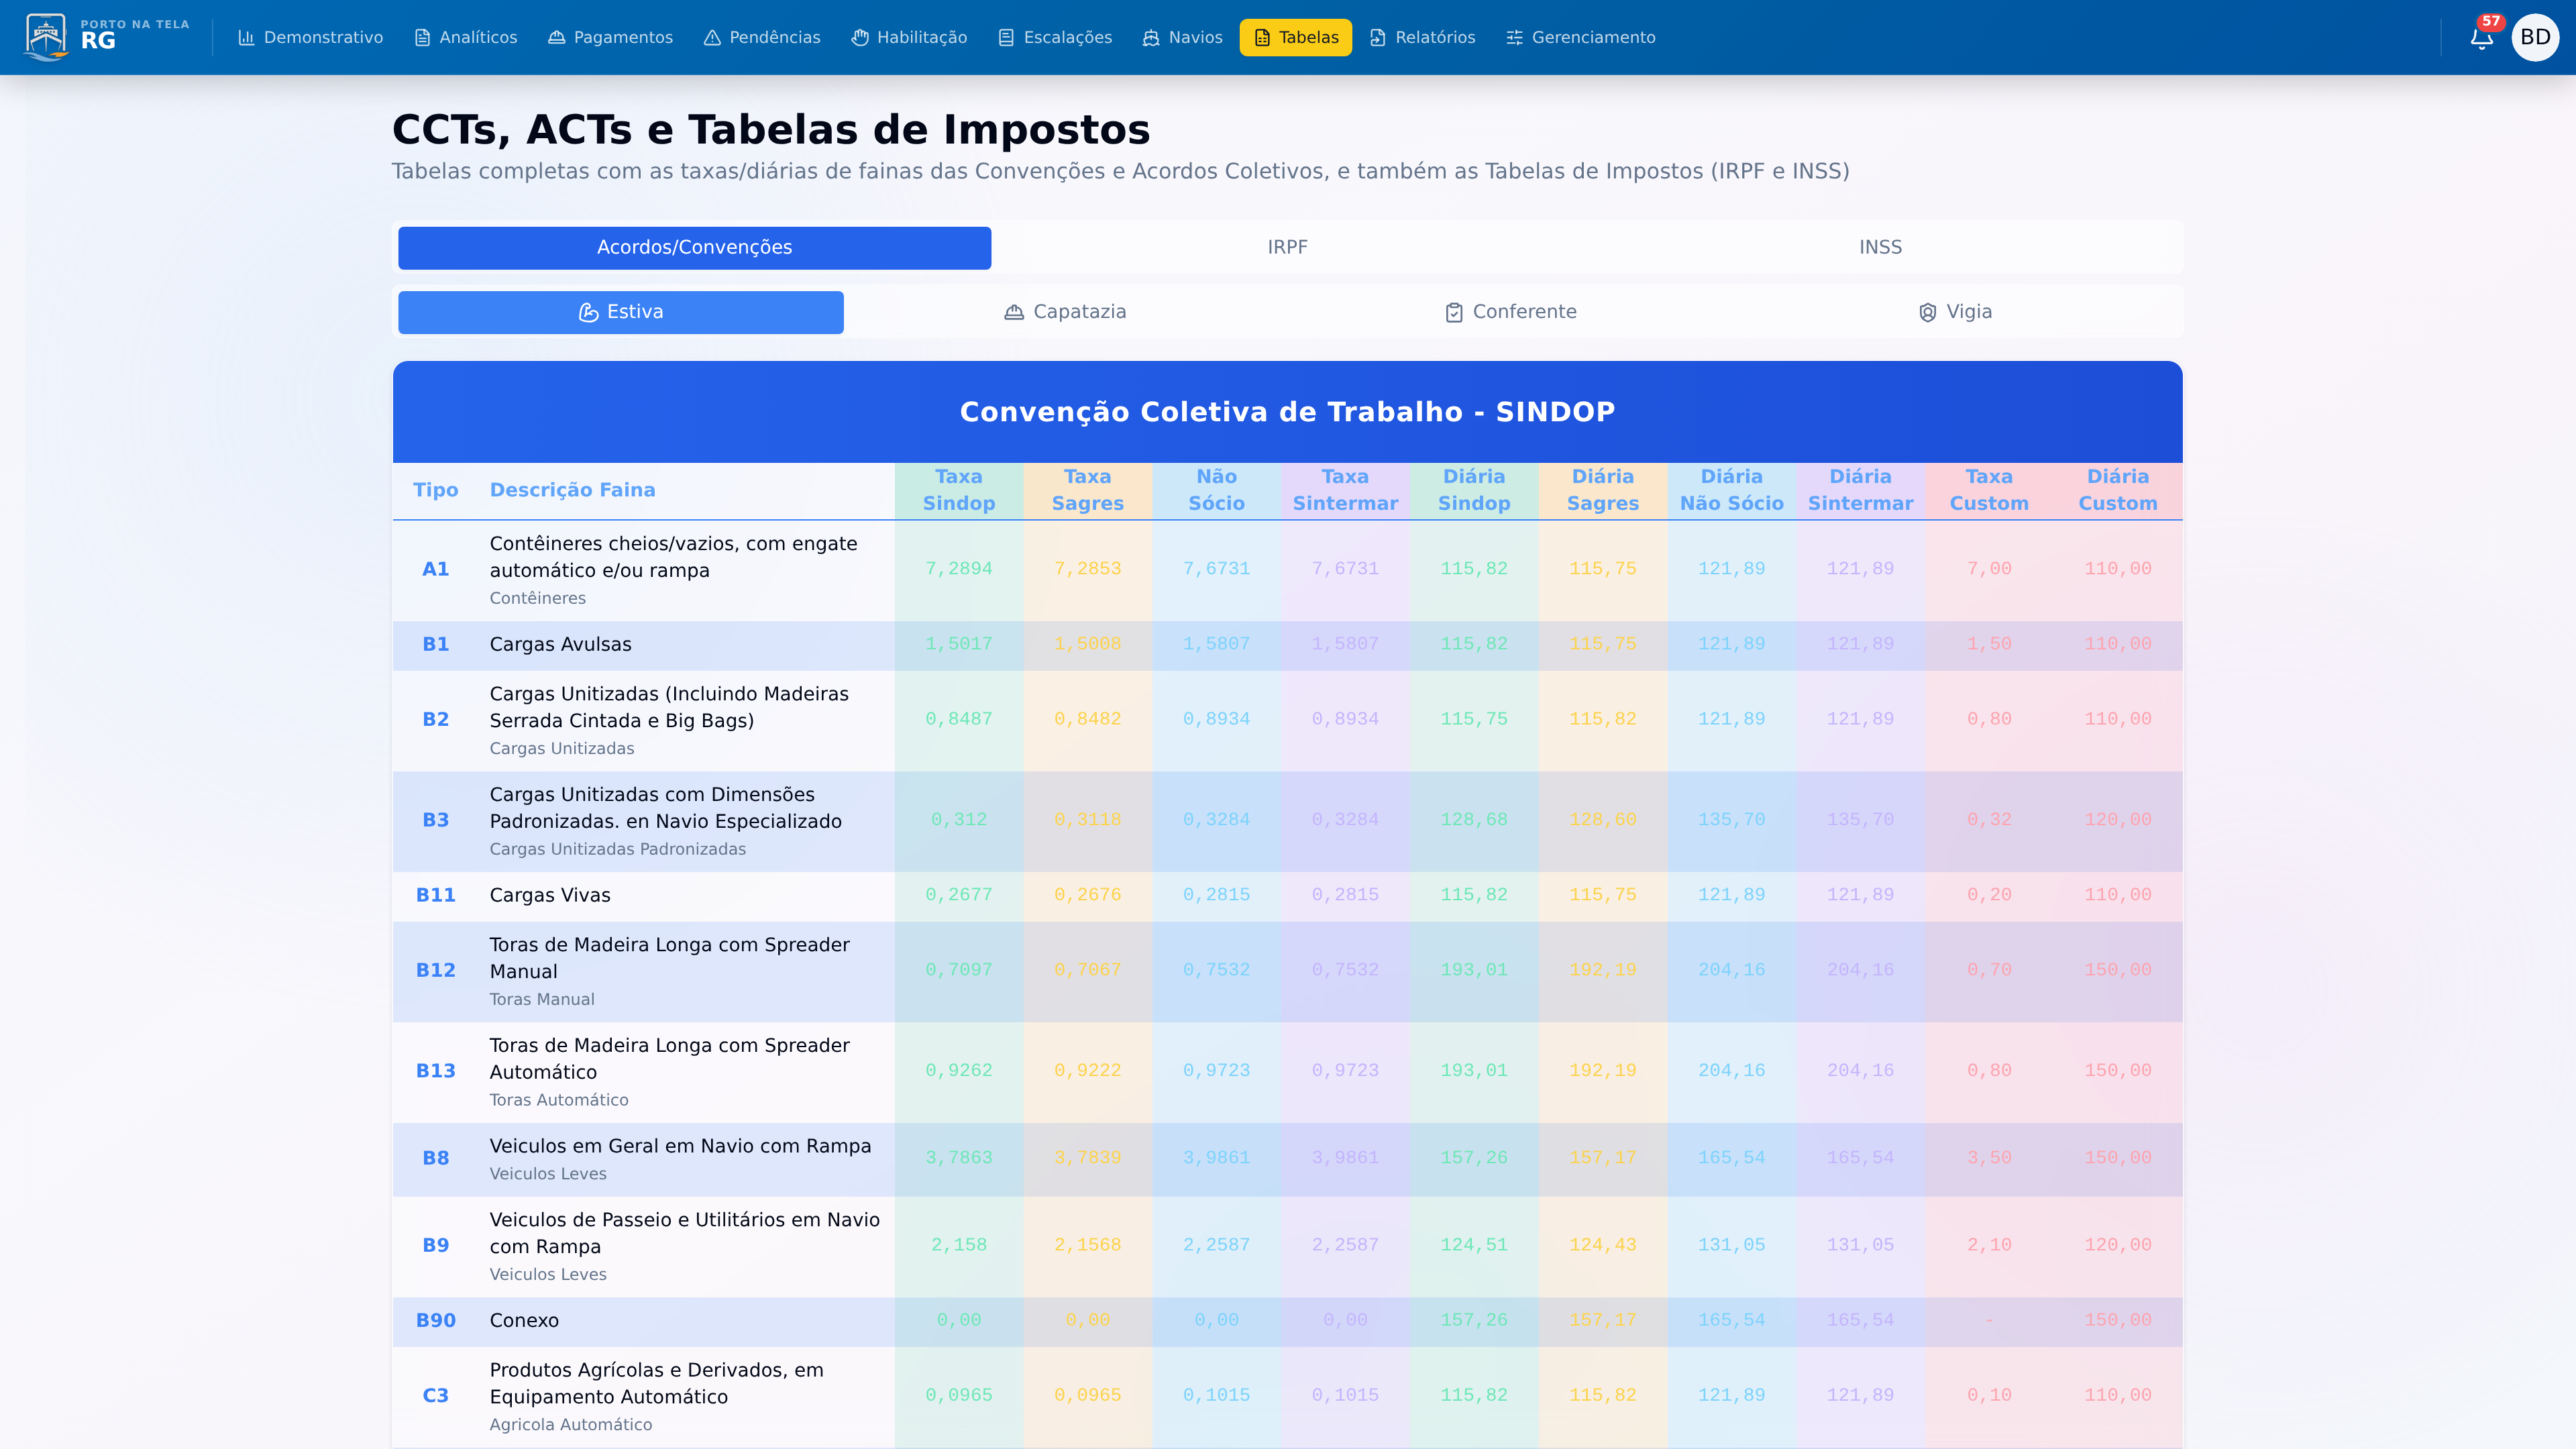Screen dimensions: 2576x1449
Task: Enable the Capatazia category
Action: tap(1064, 311)
